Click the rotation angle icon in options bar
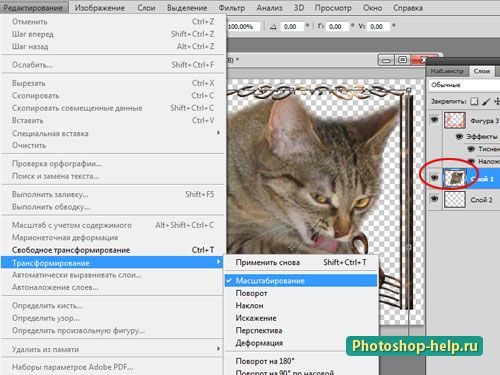 [273, 27]
